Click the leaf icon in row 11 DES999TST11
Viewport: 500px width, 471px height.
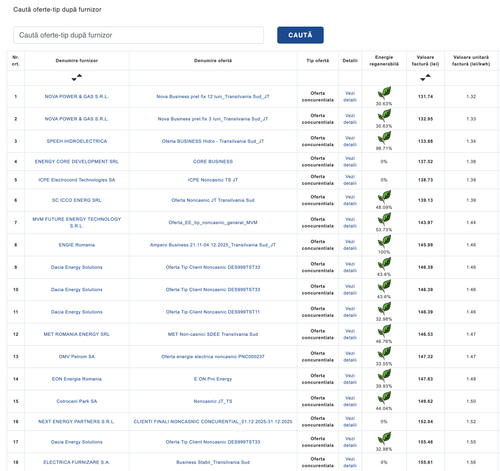click(384, 308)
